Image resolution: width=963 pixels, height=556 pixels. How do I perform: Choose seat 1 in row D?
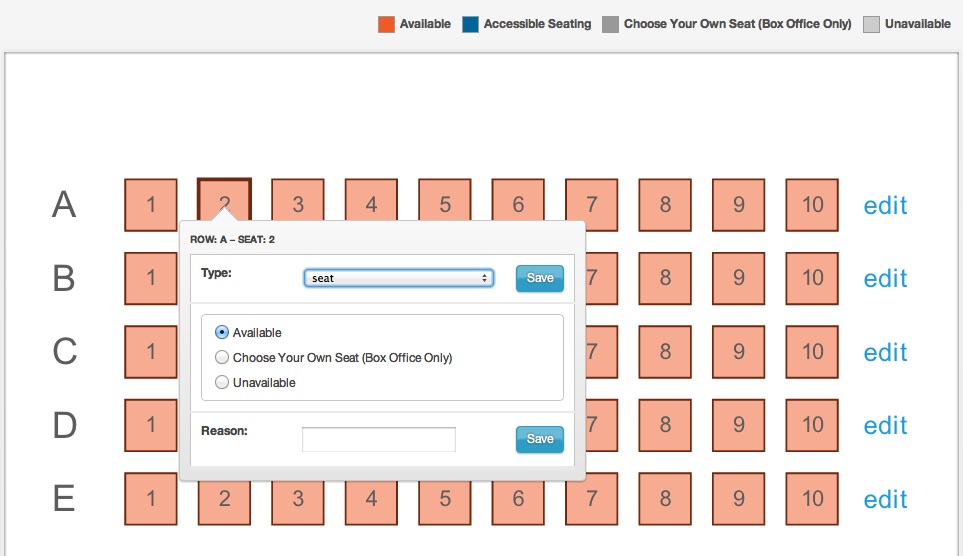coord(151,425)
